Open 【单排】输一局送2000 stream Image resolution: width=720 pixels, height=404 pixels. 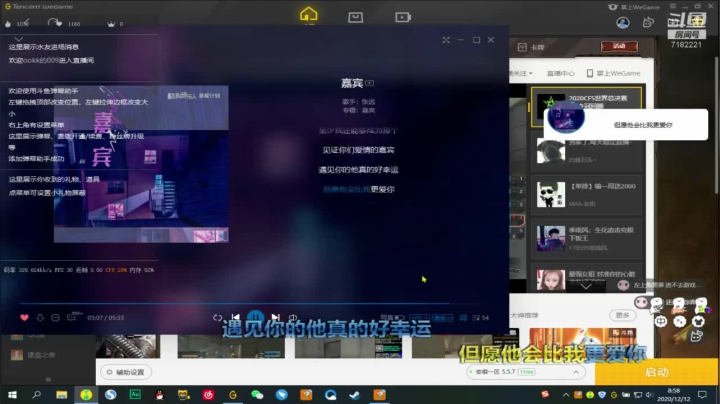(x=586, y=194)
